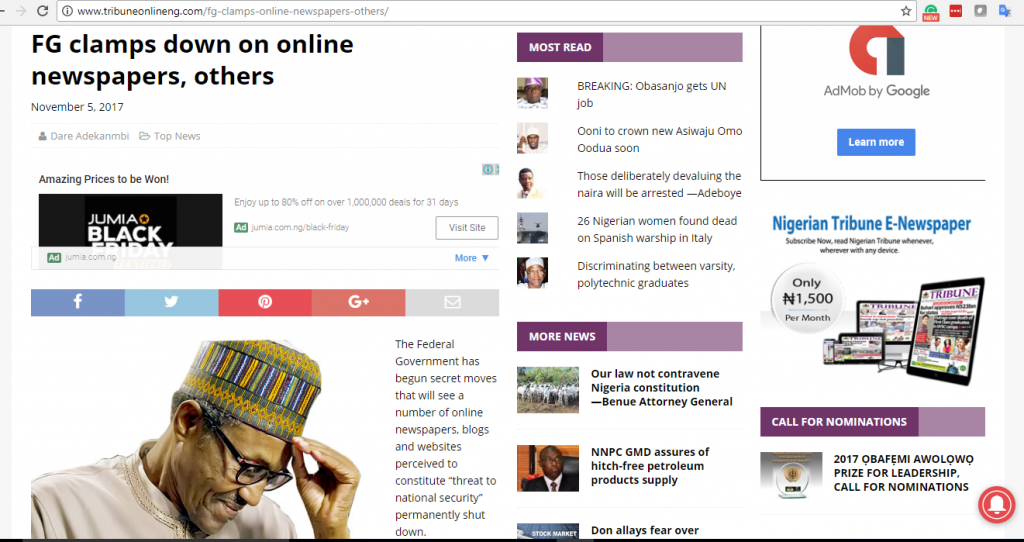The height and width of the screenshot is (542, 1024).
Task: Reload page with refresh icon
Action: (42, 11)
